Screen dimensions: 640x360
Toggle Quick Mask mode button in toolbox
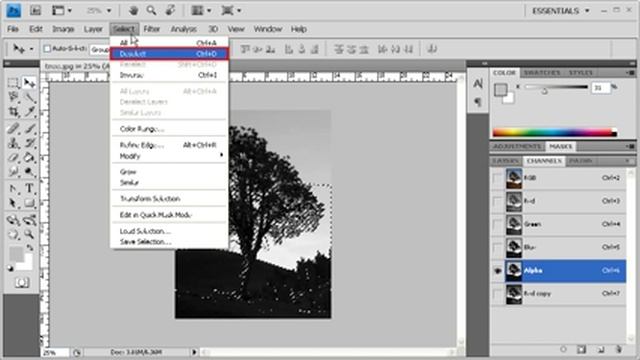[x=22, y=282]
